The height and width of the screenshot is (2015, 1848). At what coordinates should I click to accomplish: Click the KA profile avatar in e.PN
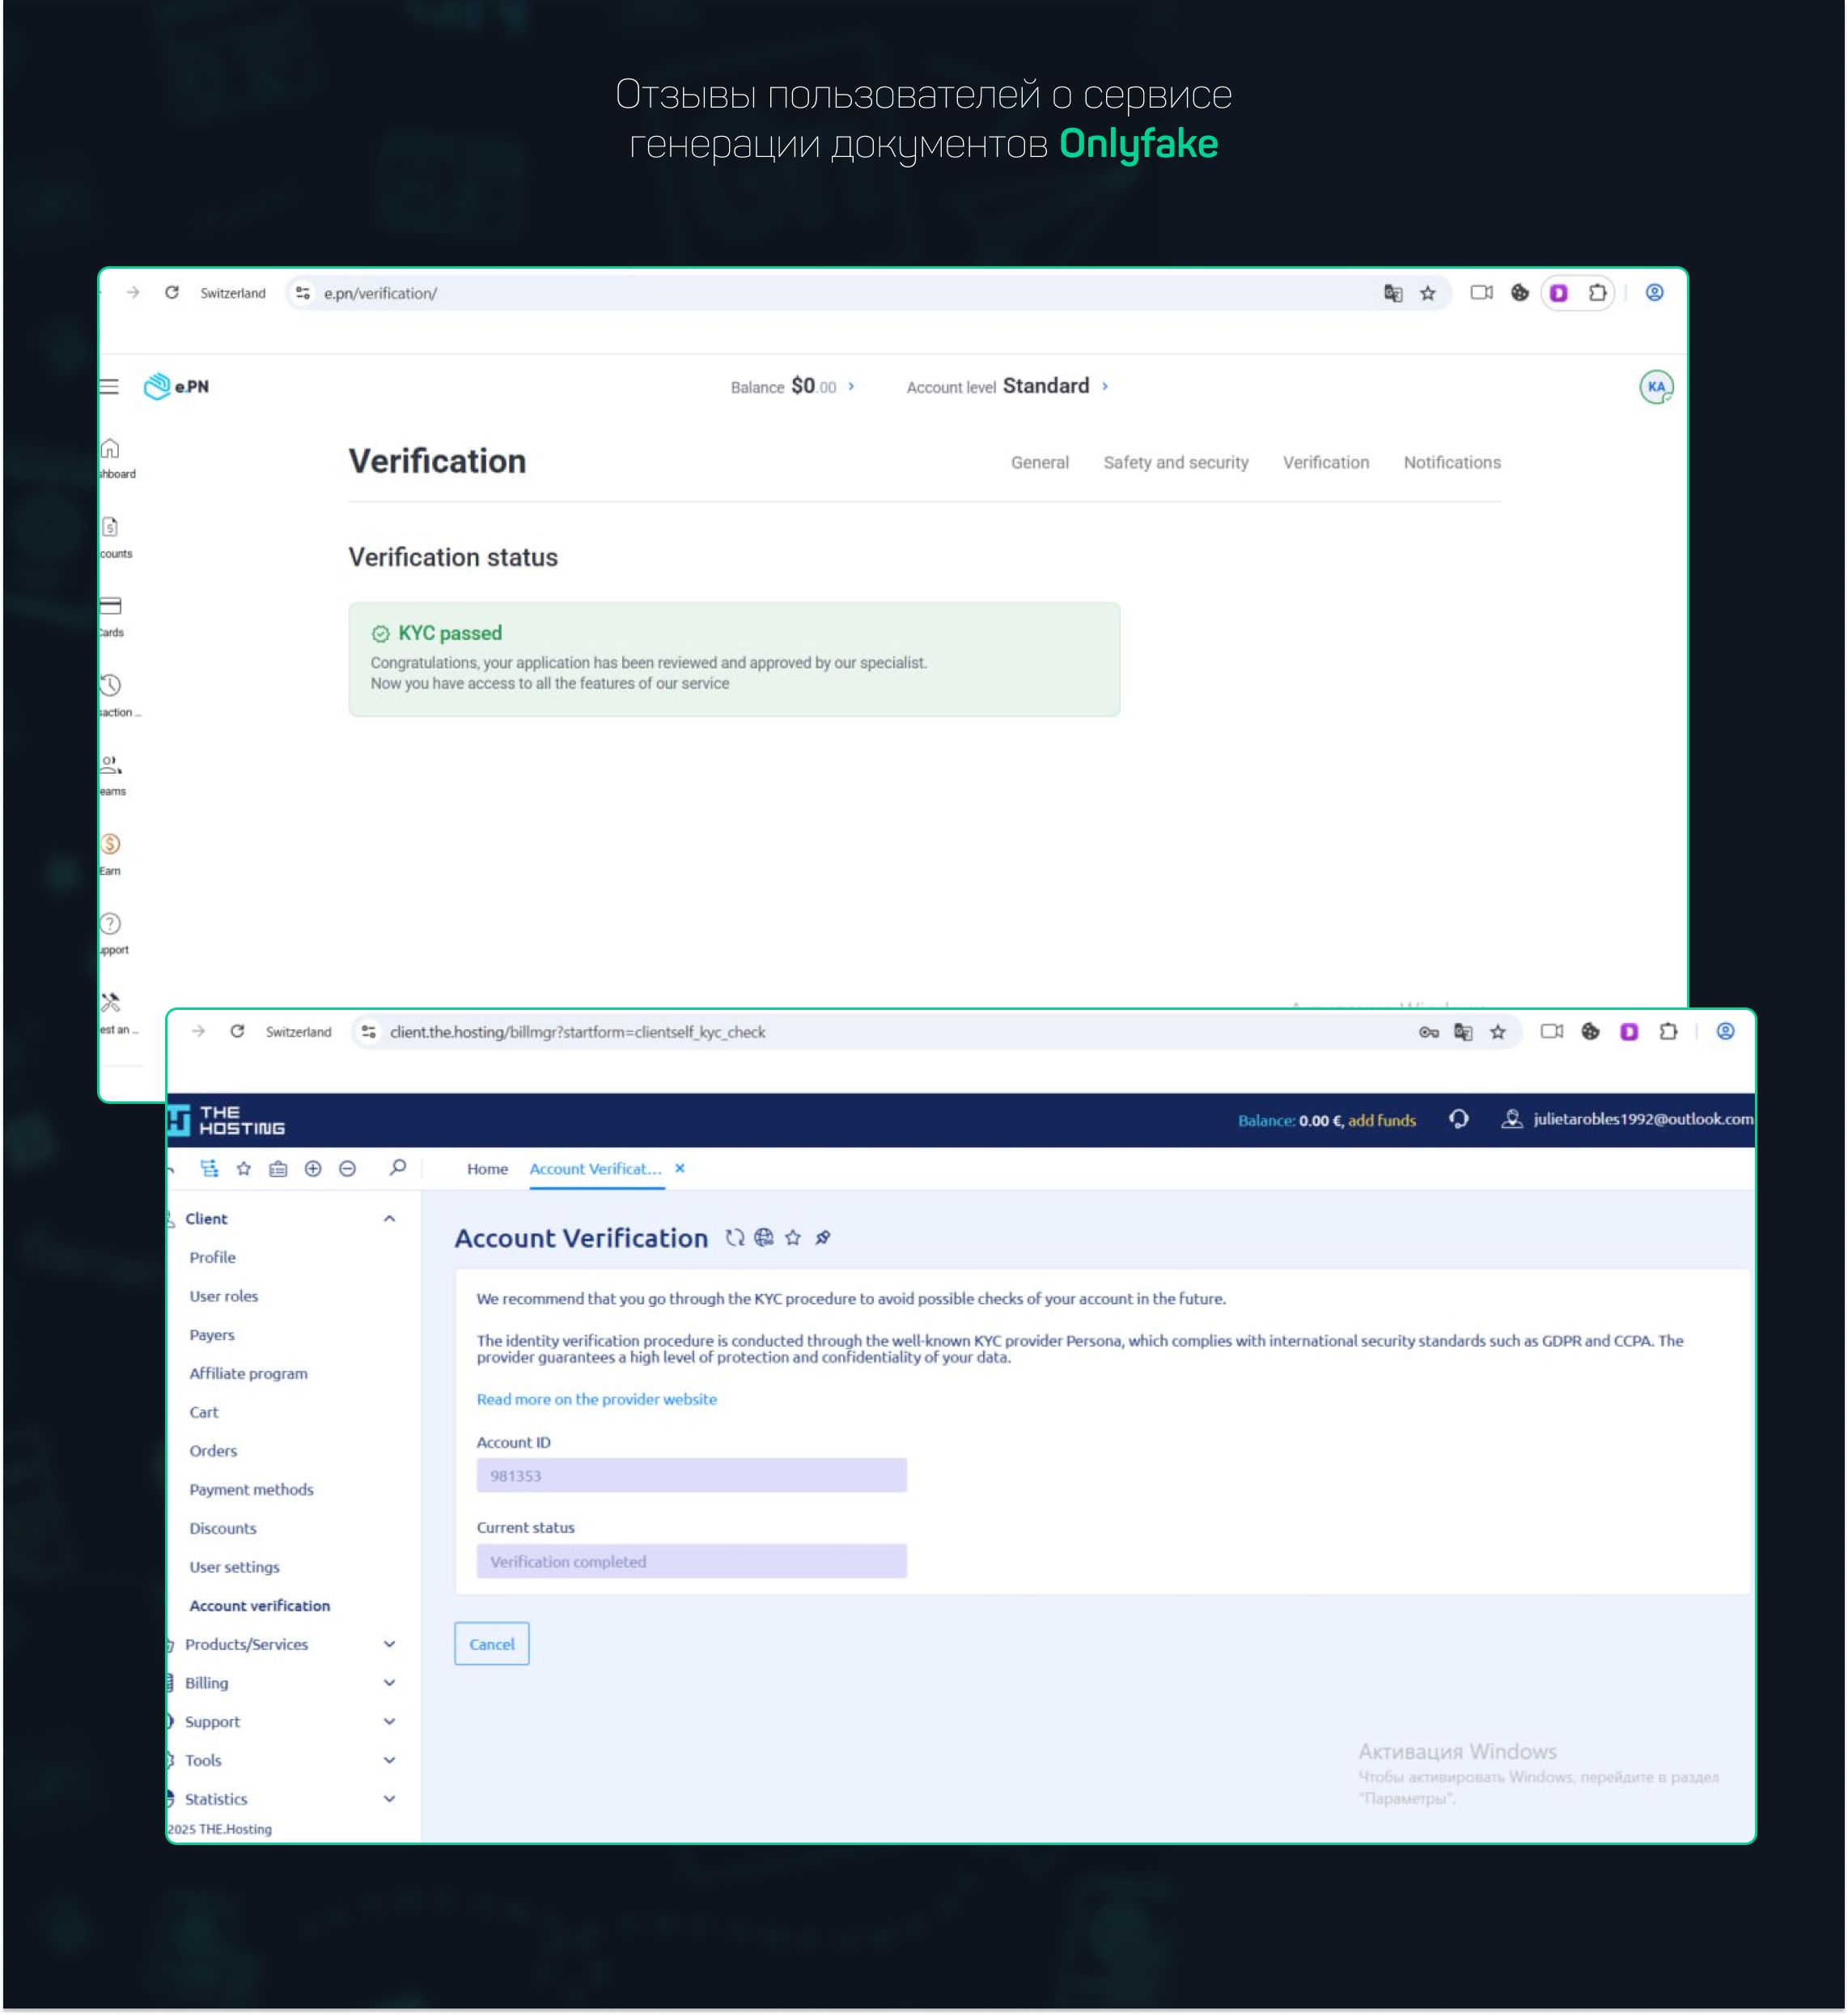[x=1656, y=387]
